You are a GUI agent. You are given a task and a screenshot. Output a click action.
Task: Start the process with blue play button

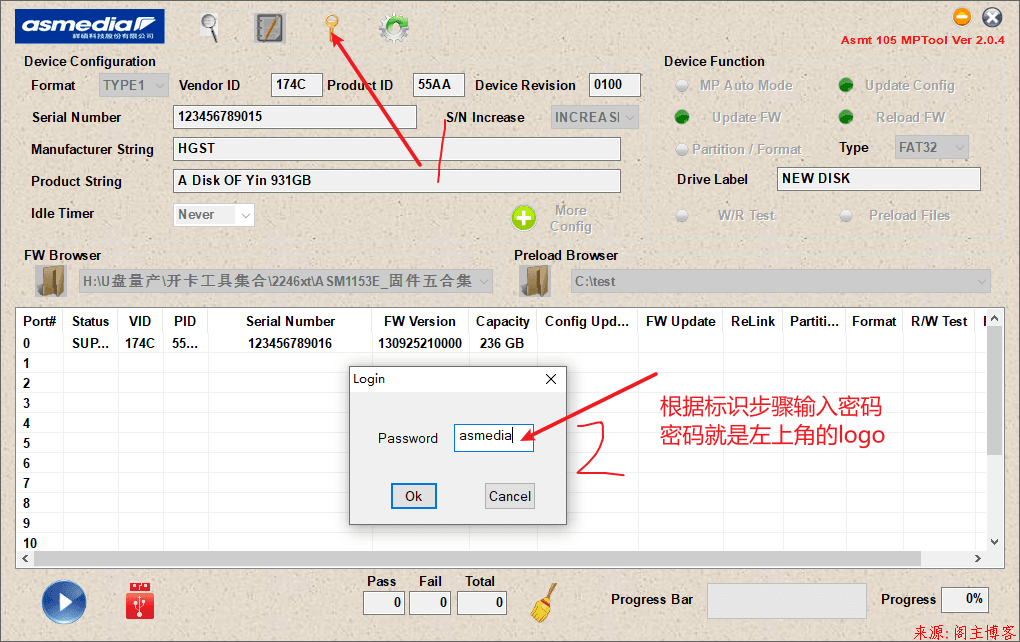(64, 602)
